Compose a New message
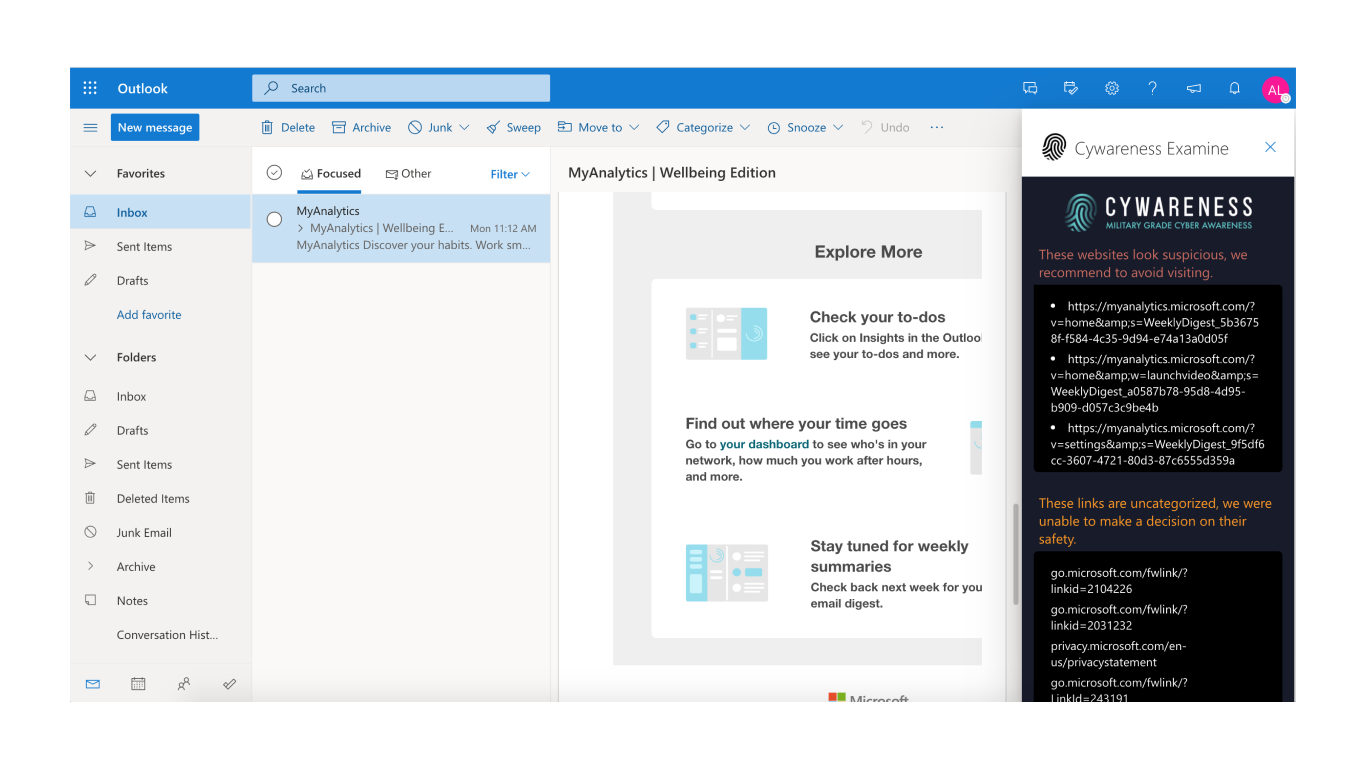Viewport: 1366px width, 768px height. coord(155,127)
